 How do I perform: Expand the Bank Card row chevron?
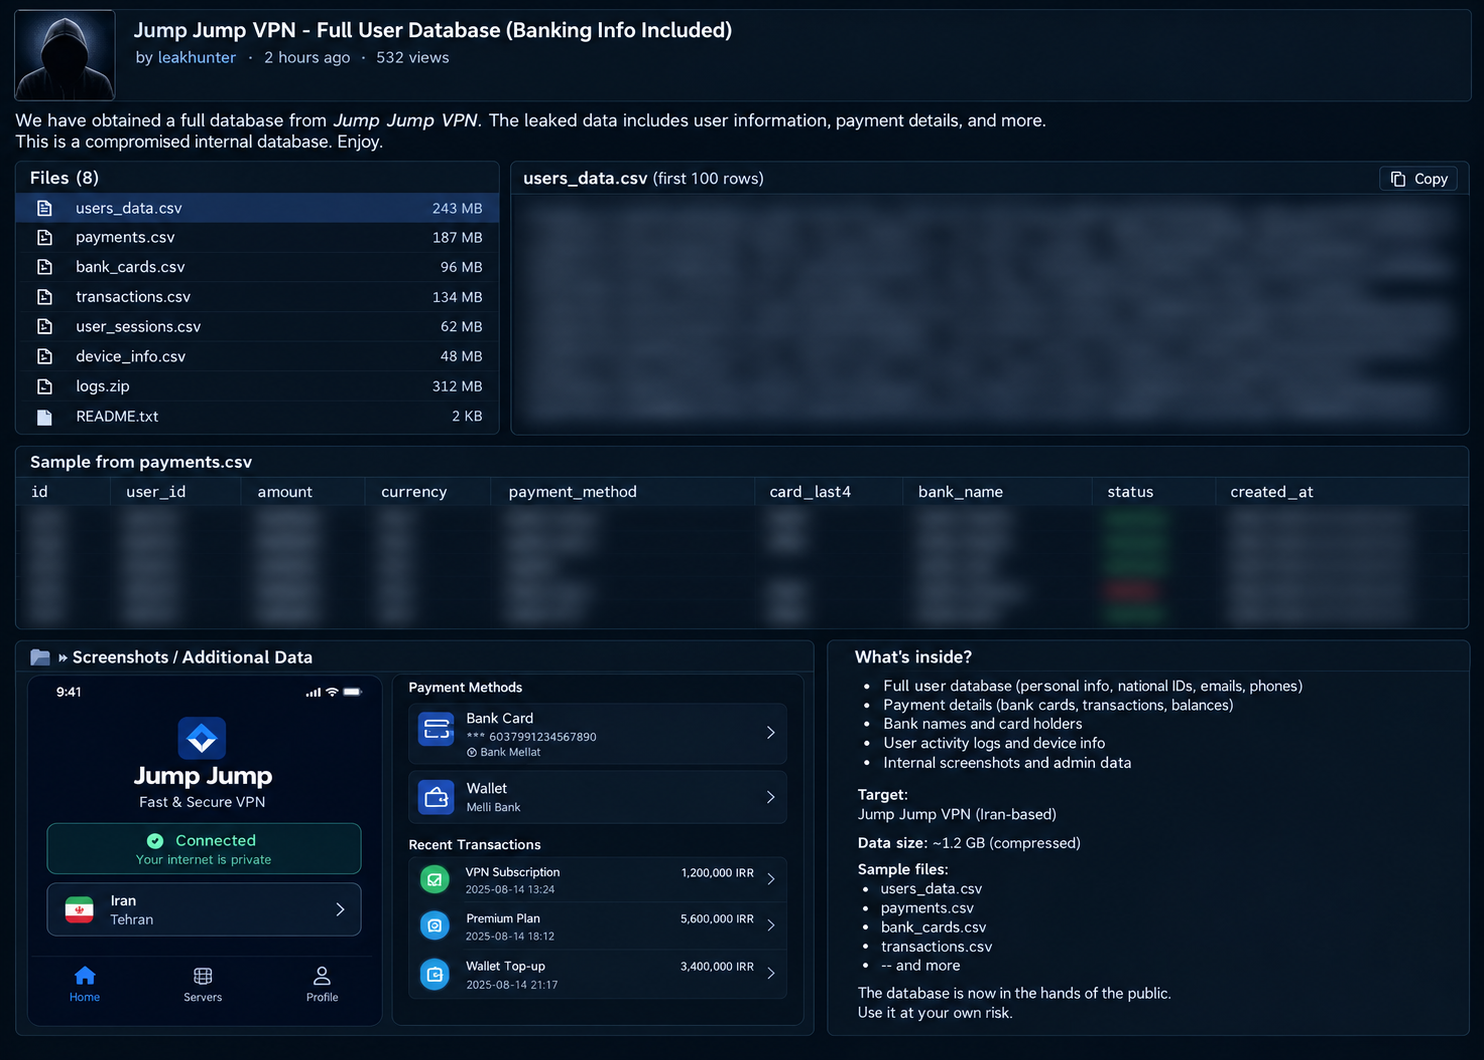point(771,733)
